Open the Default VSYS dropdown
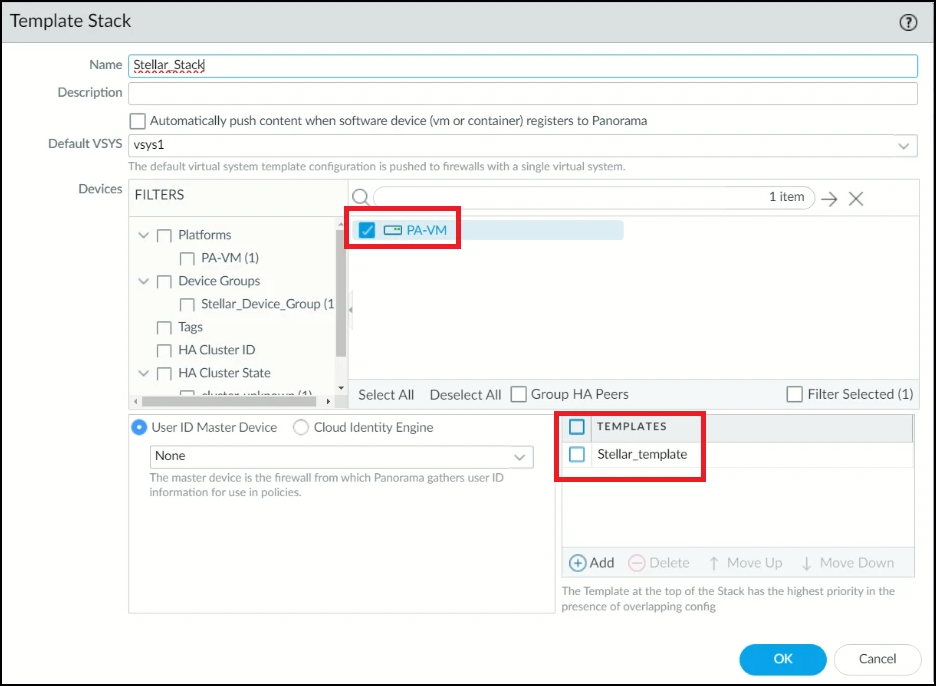 [904, 145]
